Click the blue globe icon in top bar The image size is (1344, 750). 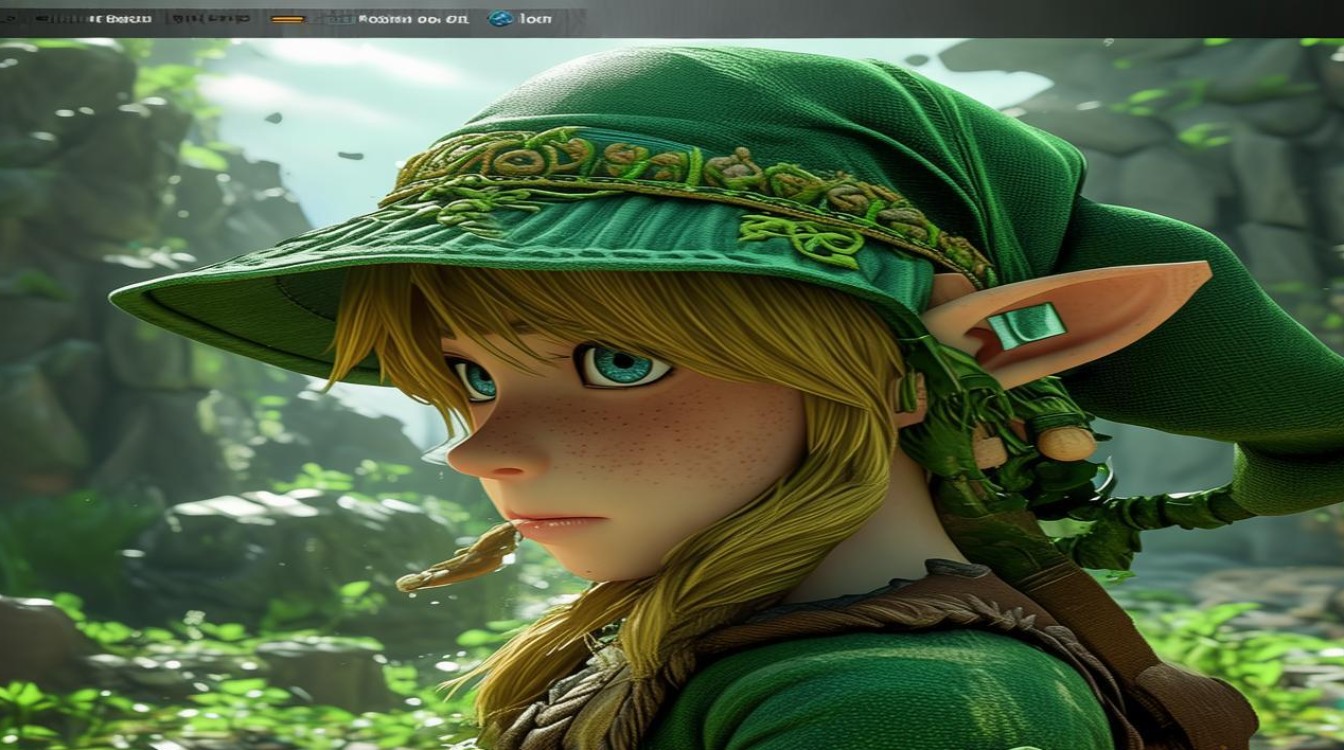pyautogui.click(x=500, y=19)
